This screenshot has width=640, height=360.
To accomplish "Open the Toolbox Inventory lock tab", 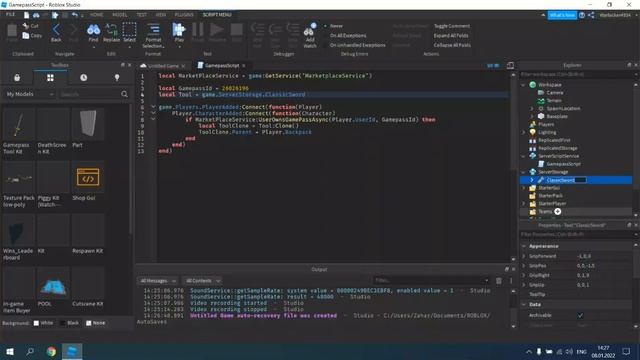I will point(17,78).
